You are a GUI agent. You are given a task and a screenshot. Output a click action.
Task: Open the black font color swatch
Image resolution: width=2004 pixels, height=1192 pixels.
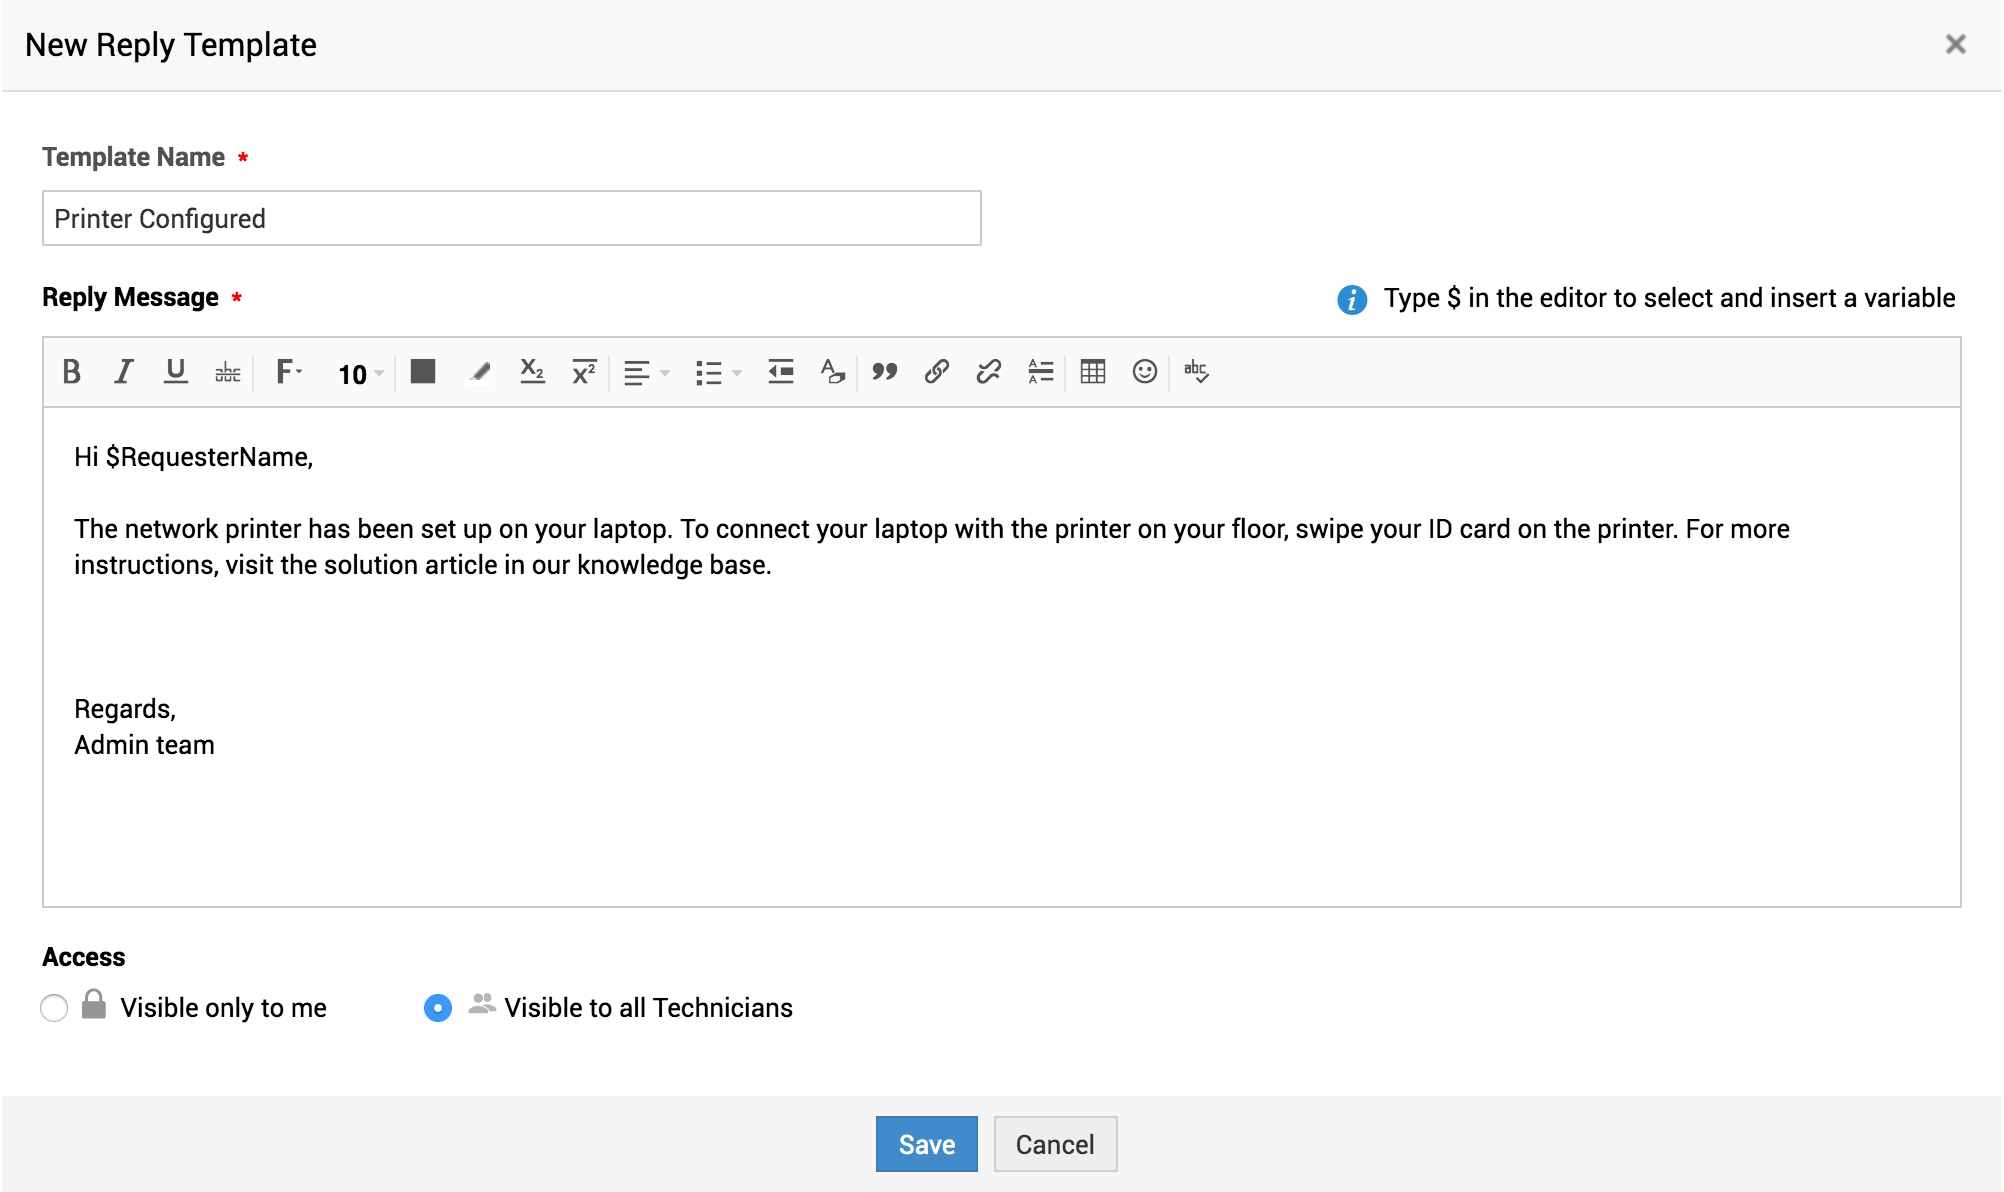(x=423, y=372)
